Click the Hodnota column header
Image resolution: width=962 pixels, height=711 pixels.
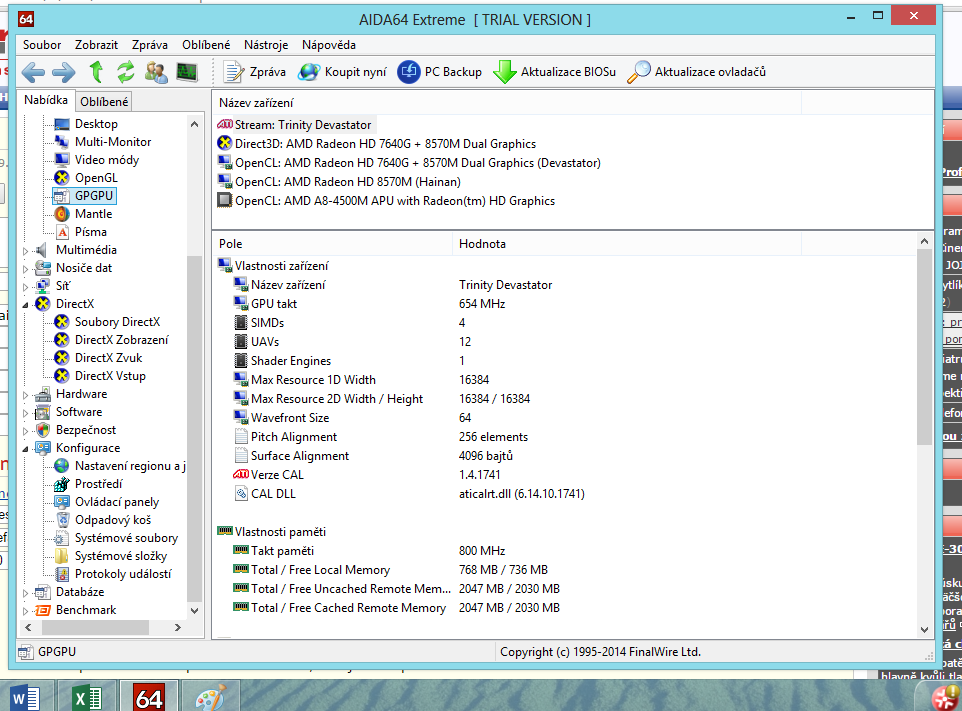coord(483,244)
